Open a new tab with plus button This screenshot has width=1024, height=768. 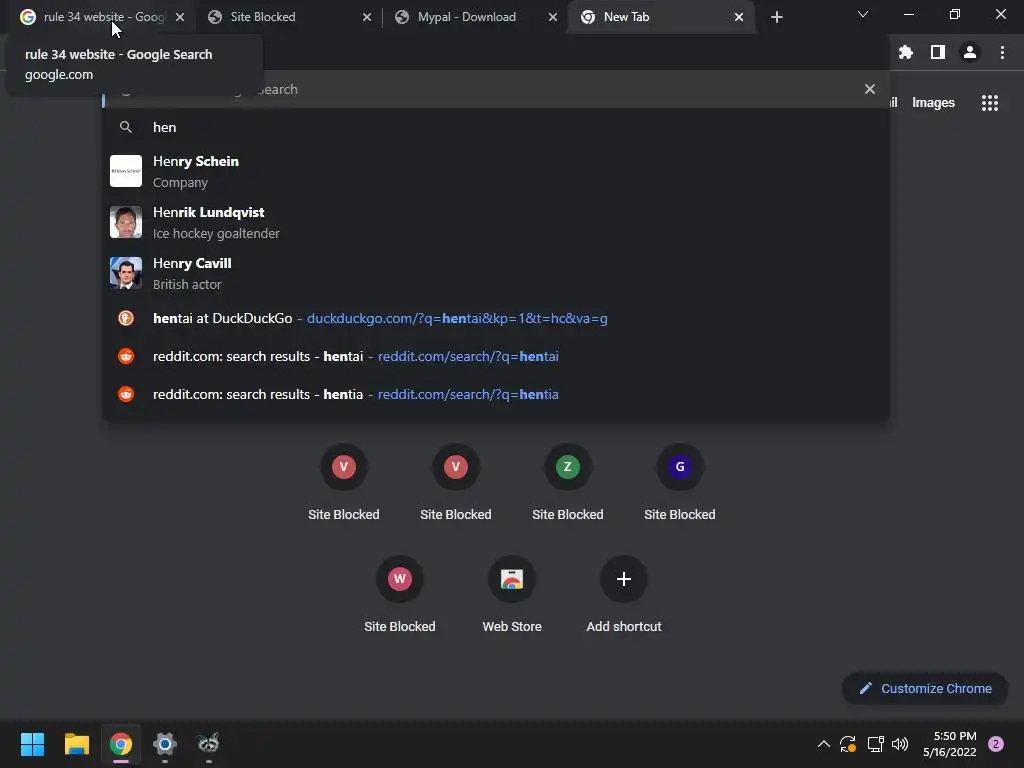tap(776, 17)
